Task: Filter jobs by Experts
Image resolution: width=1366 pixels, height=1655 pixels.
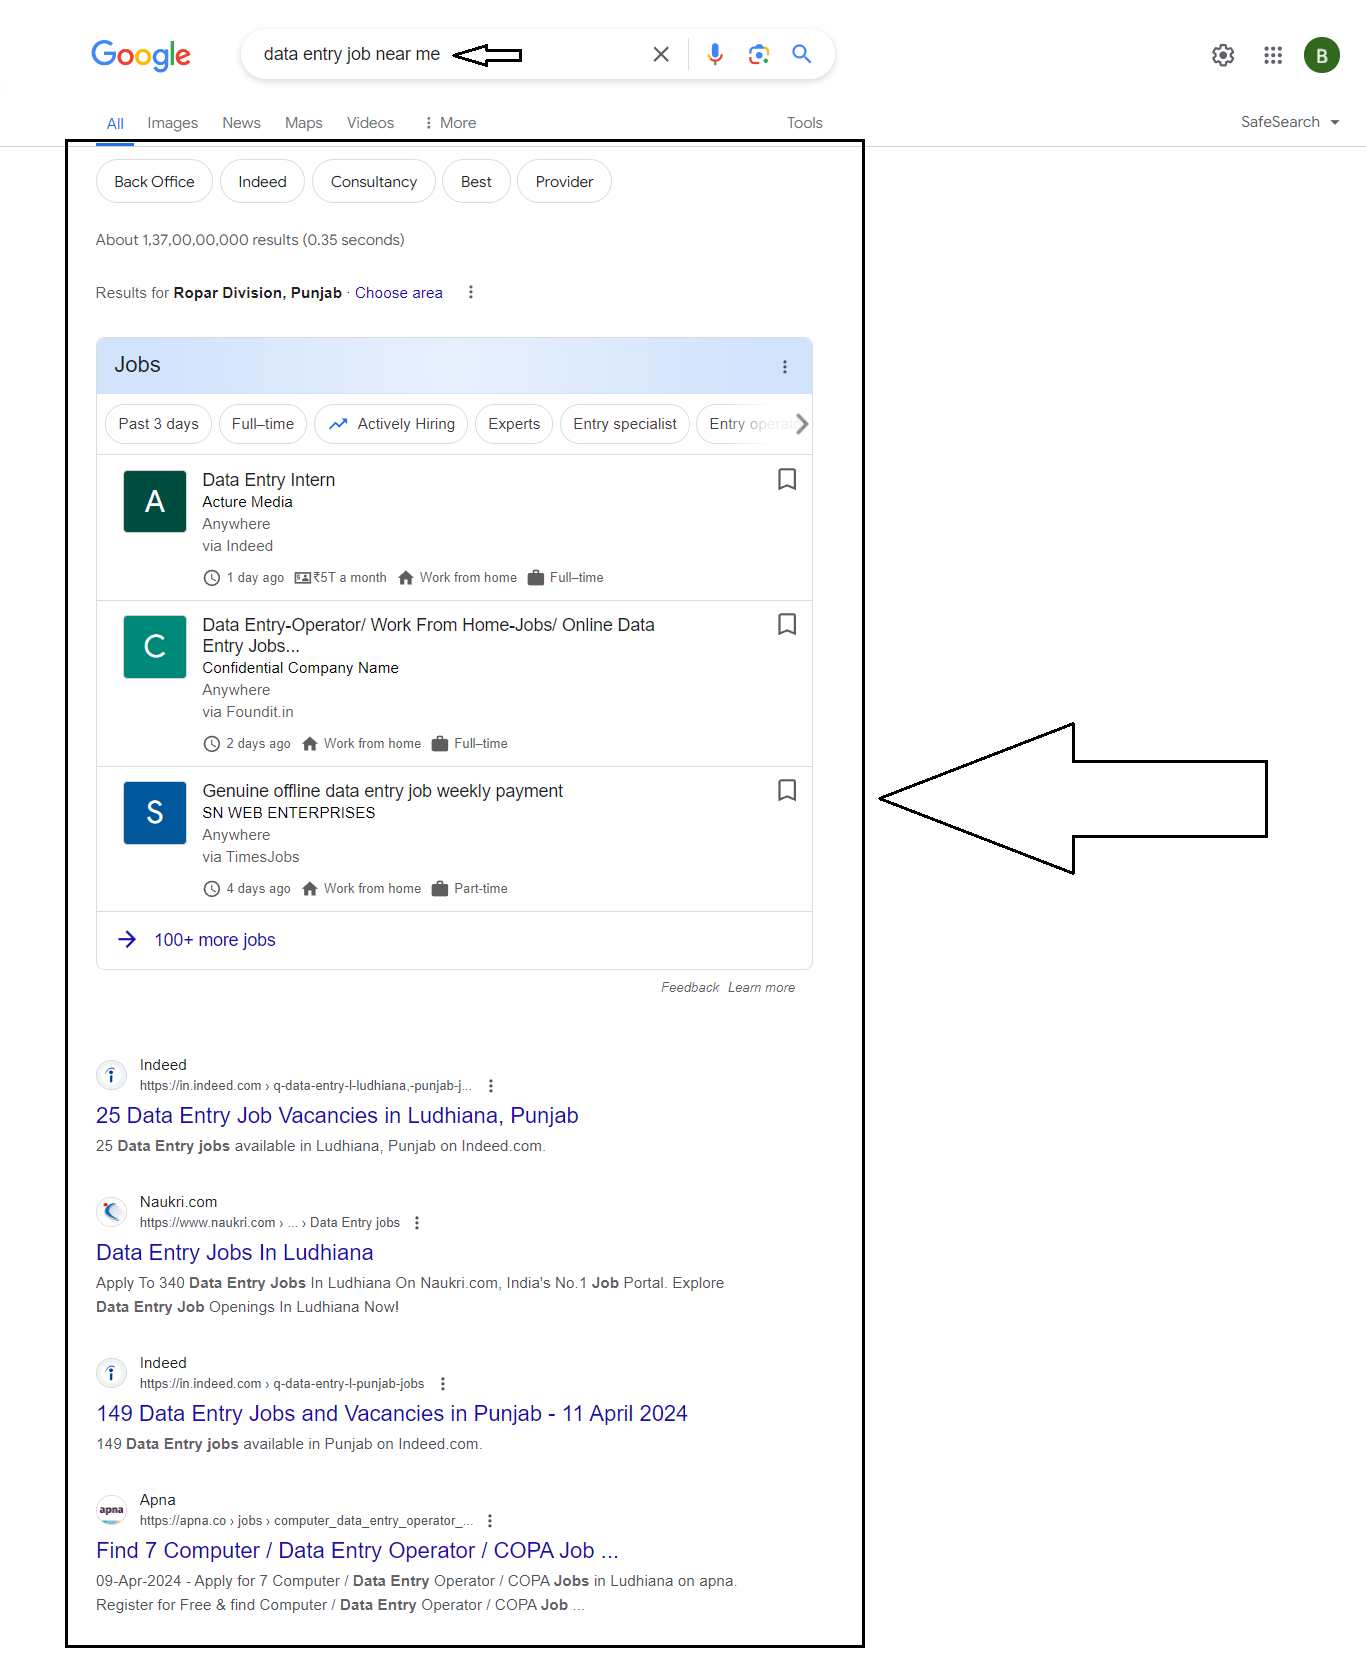Action: (x=514, y=424)
